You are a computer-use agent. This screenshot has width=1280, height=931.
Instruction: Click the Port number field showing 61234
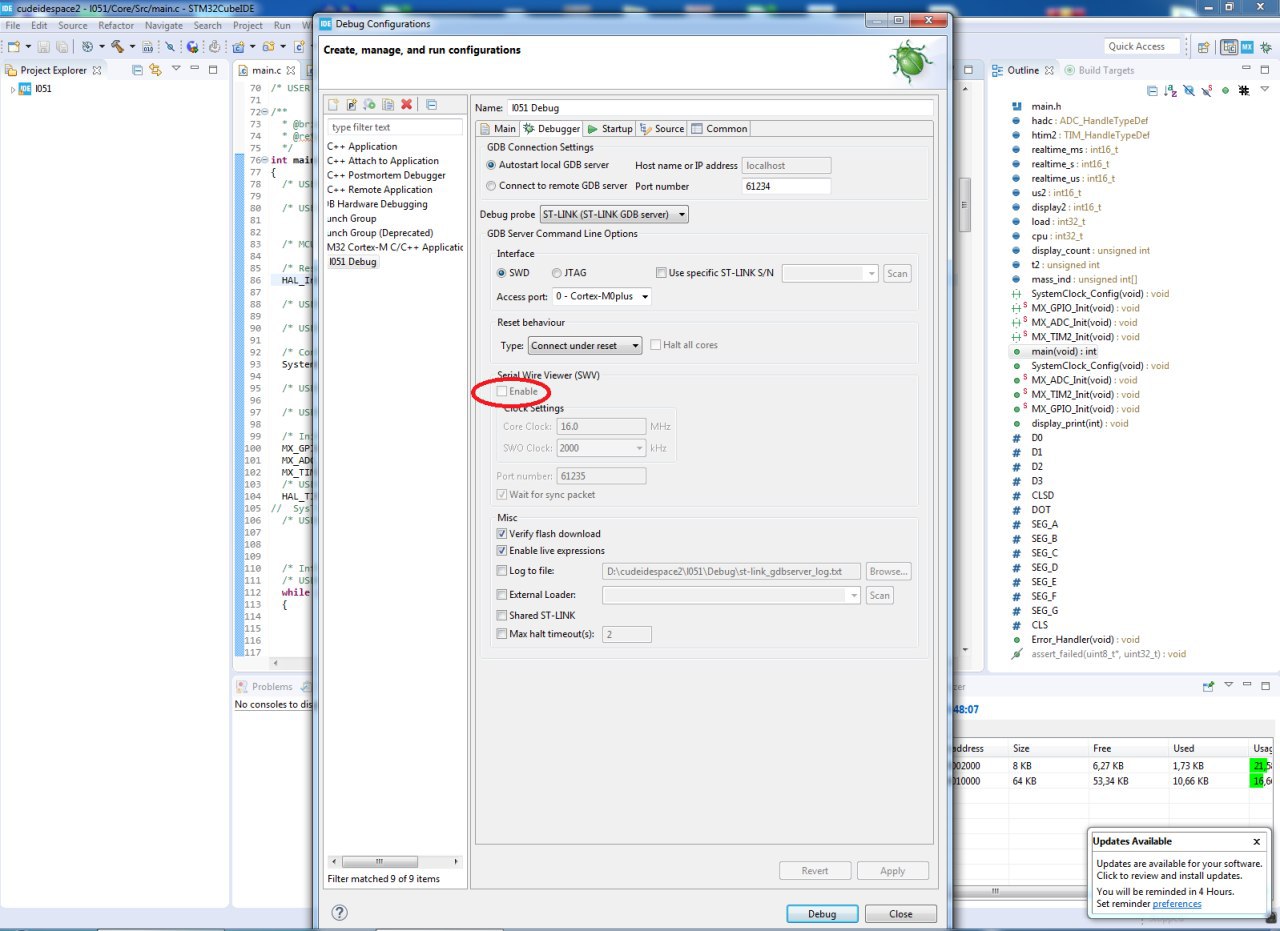(787, 186)
